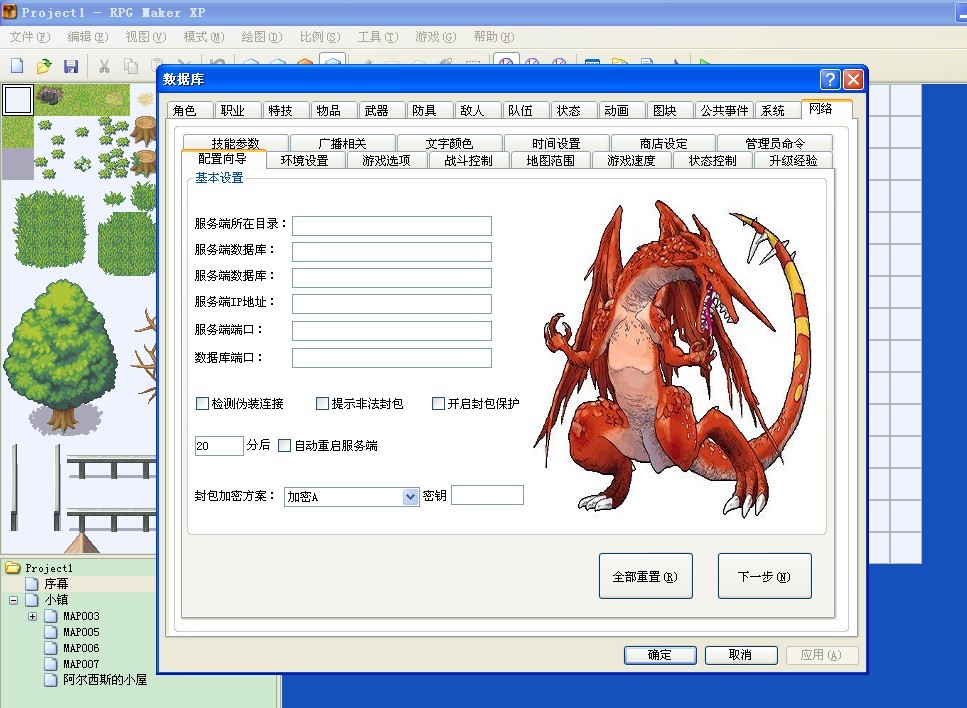
Task: Click the Save floppy disk icon
Action: (71, 65)
